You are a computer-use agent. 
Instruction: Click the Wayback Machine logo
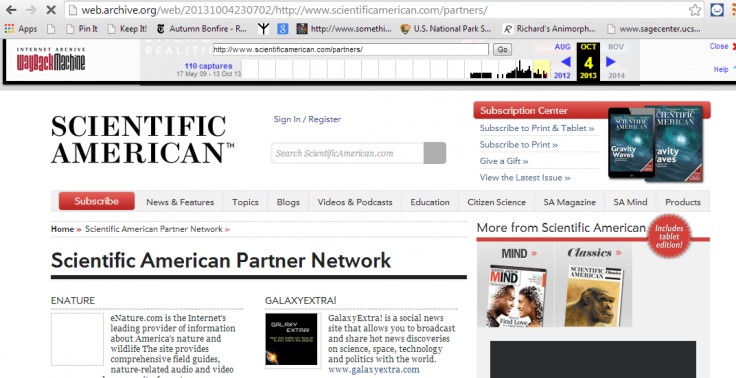[51, 60]
